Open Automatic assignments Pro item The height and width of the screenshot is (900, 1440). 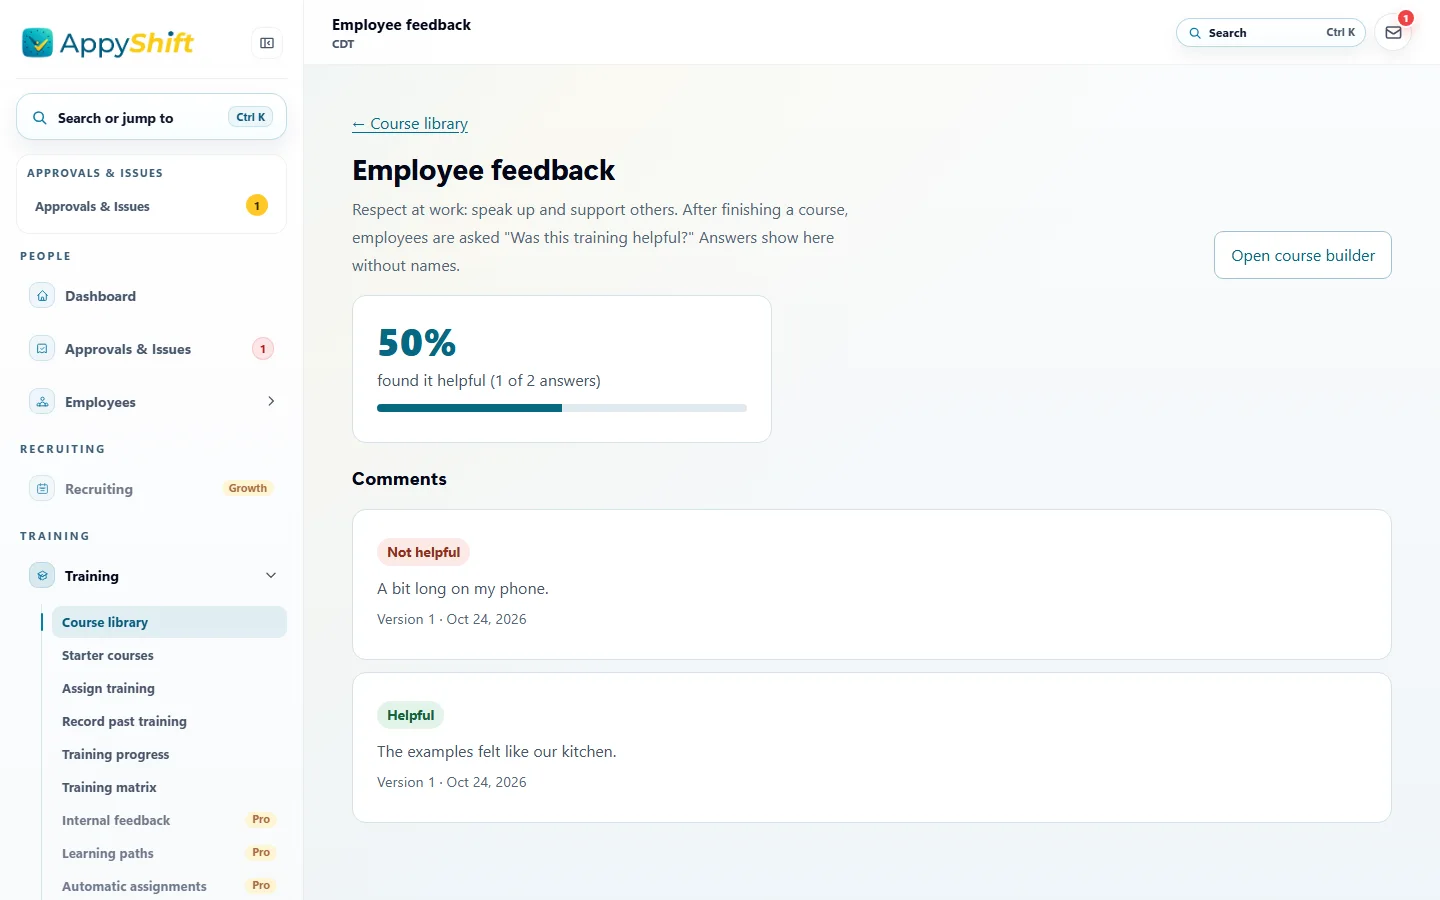(169, 886)
